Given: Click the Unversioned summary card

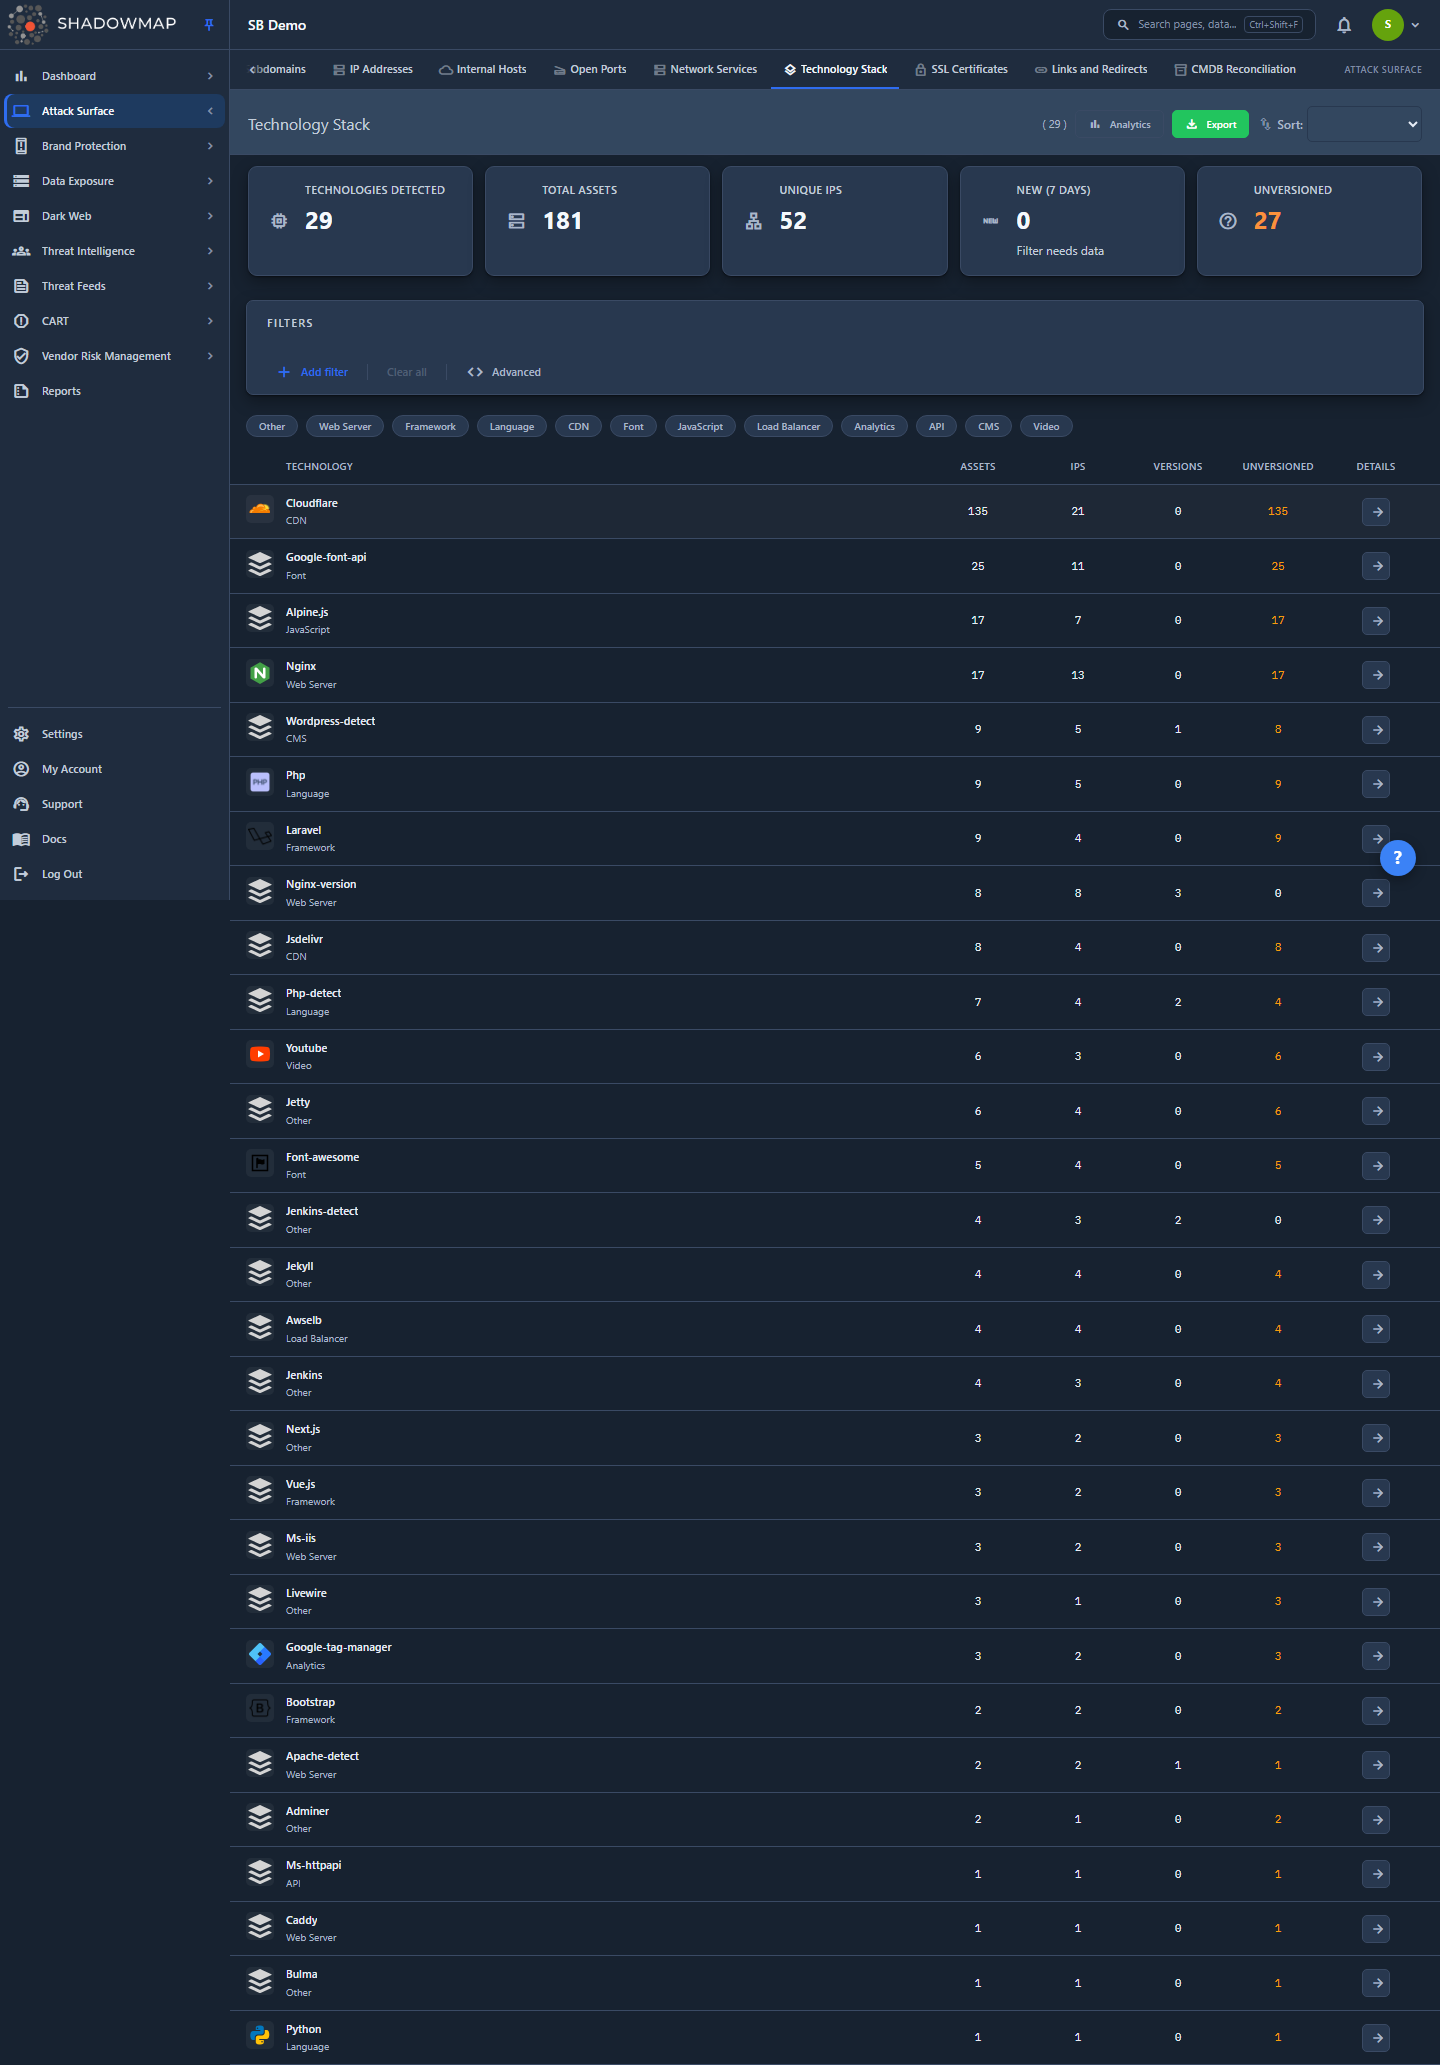Looking at the screenshot, I should click(1309, 221).
